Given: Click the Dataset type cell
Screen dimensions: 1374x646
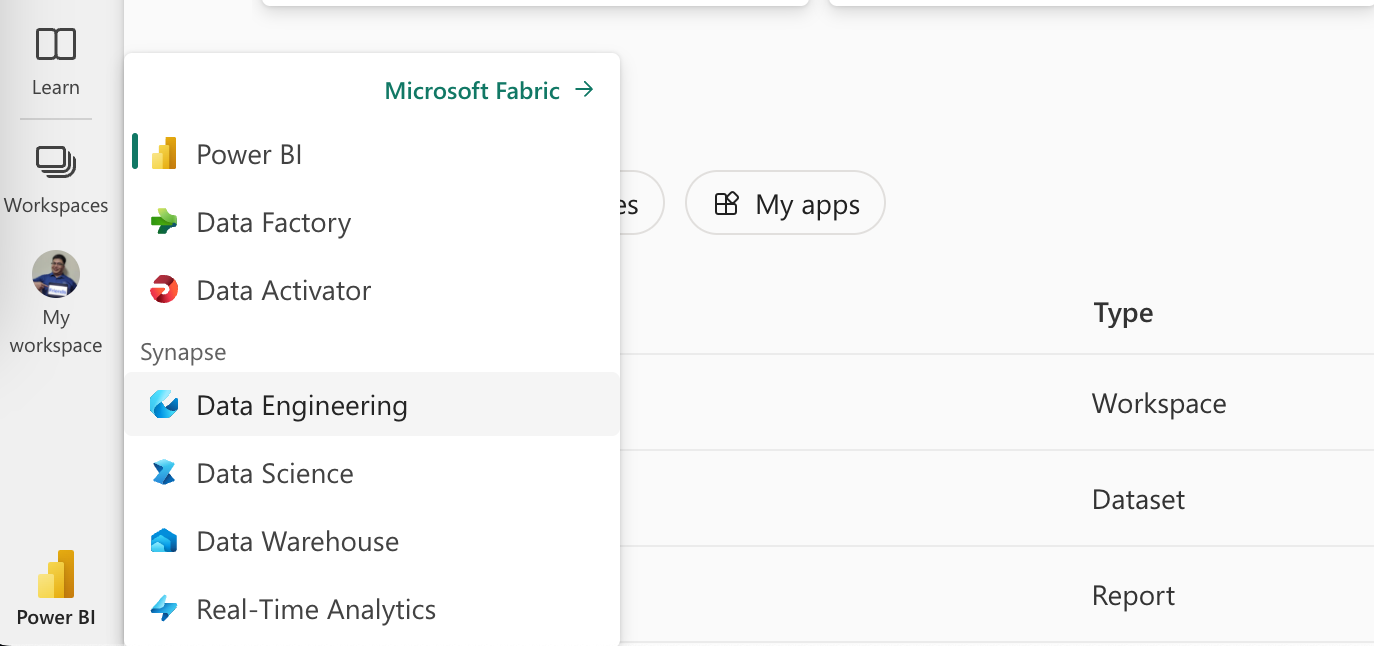Looking at the screenshot, I should click(x=1138, y=499).
